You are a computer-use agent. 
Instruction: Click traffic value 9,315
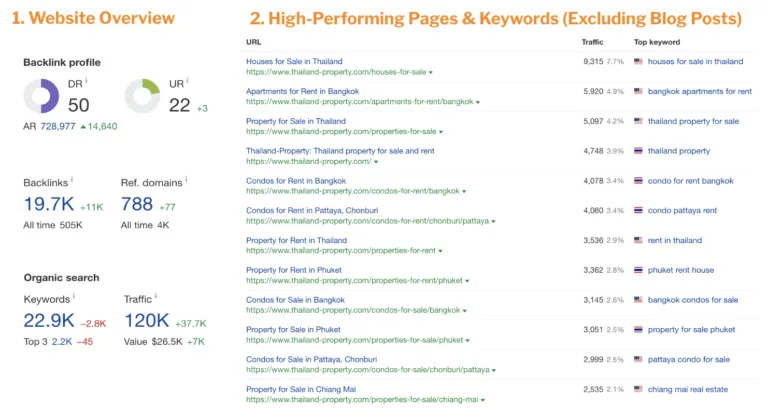[593, 61]
